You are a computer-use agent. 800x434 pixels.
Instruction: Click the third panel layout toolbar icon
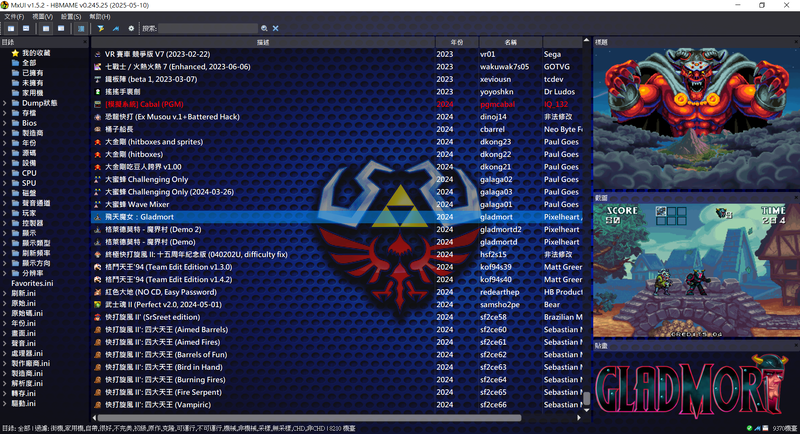click(x=46, y=29)
